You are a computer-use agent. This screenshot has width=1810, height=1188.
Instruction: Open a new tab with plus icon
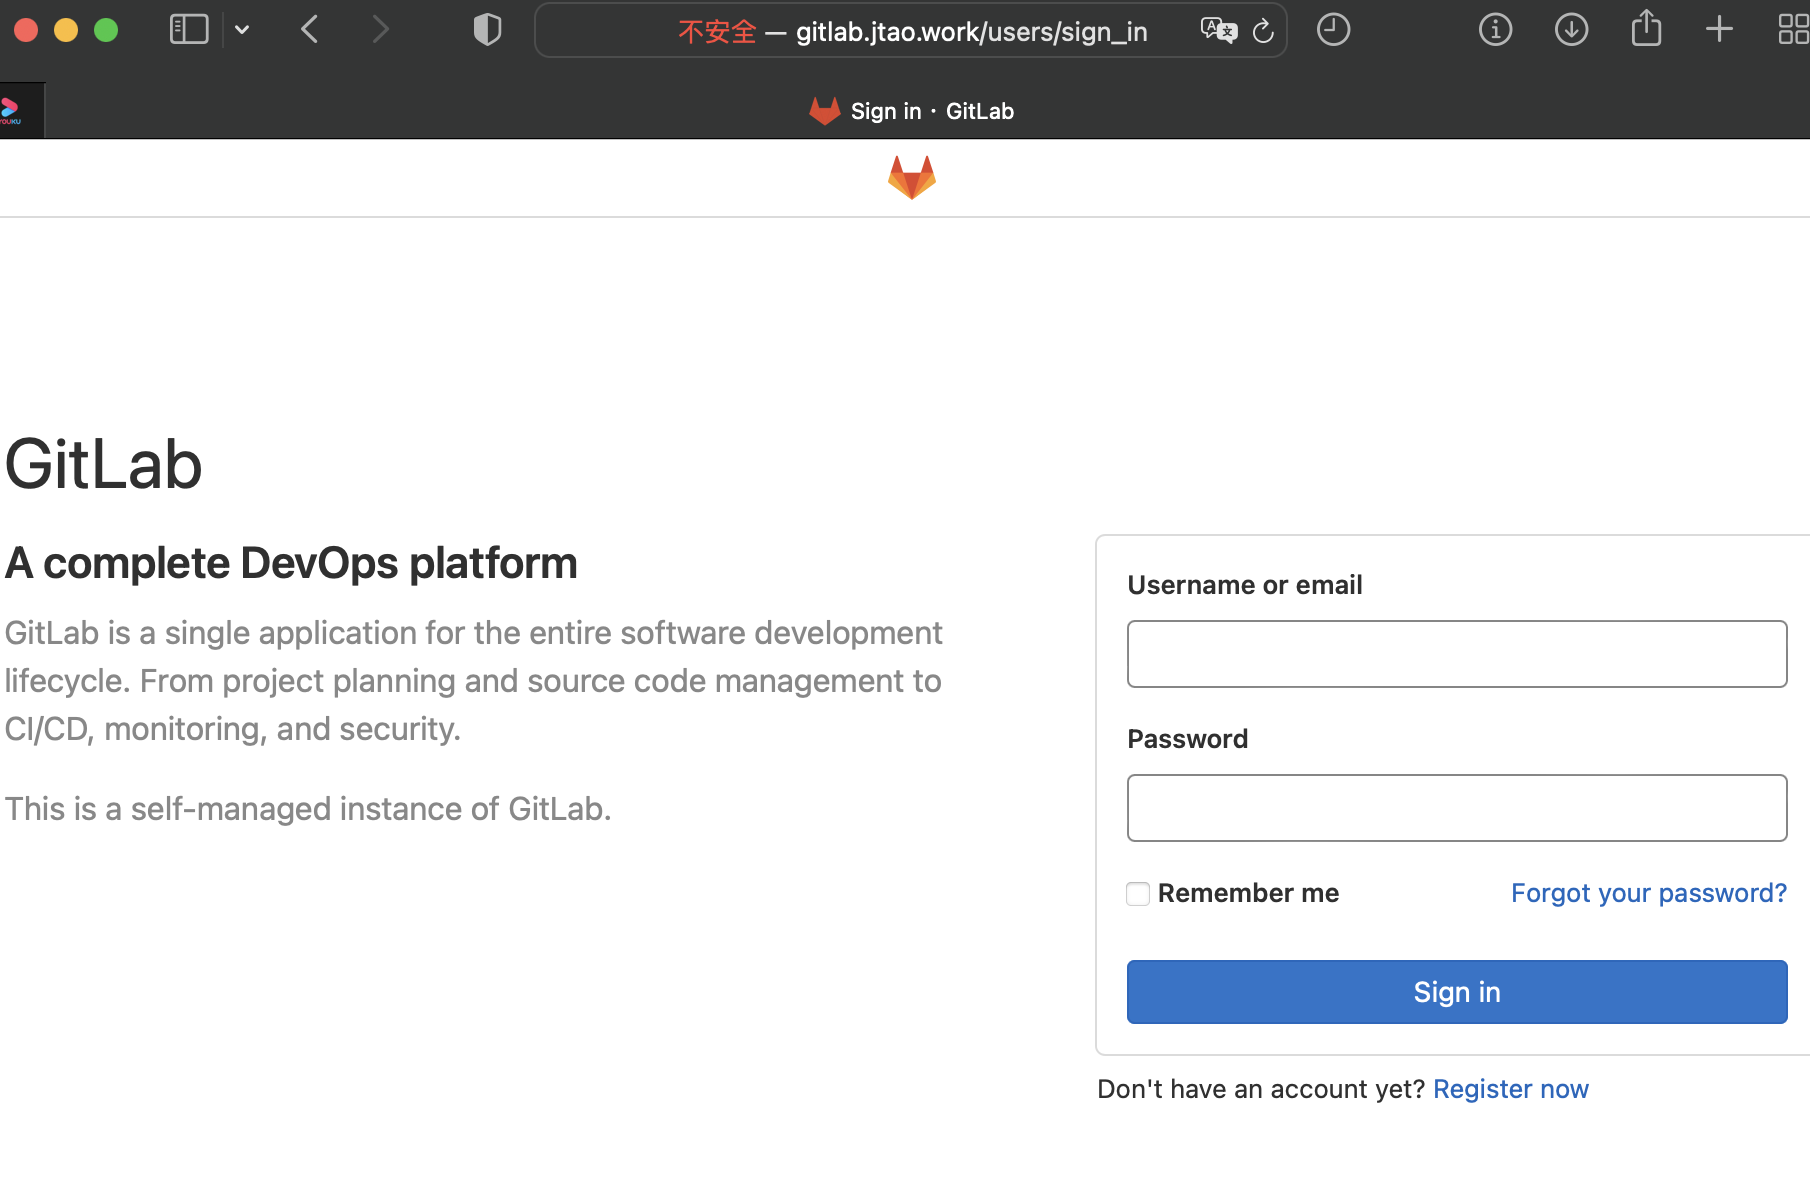click(x=1719, y=30)
